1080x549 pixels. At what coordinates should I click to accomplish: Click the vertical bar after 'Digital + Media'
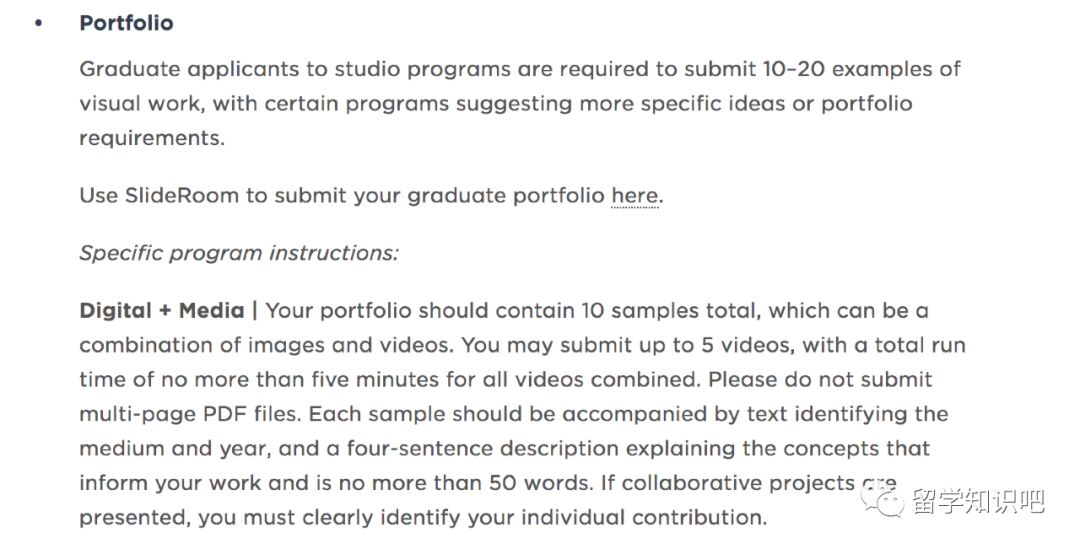[x=255, y=311]
